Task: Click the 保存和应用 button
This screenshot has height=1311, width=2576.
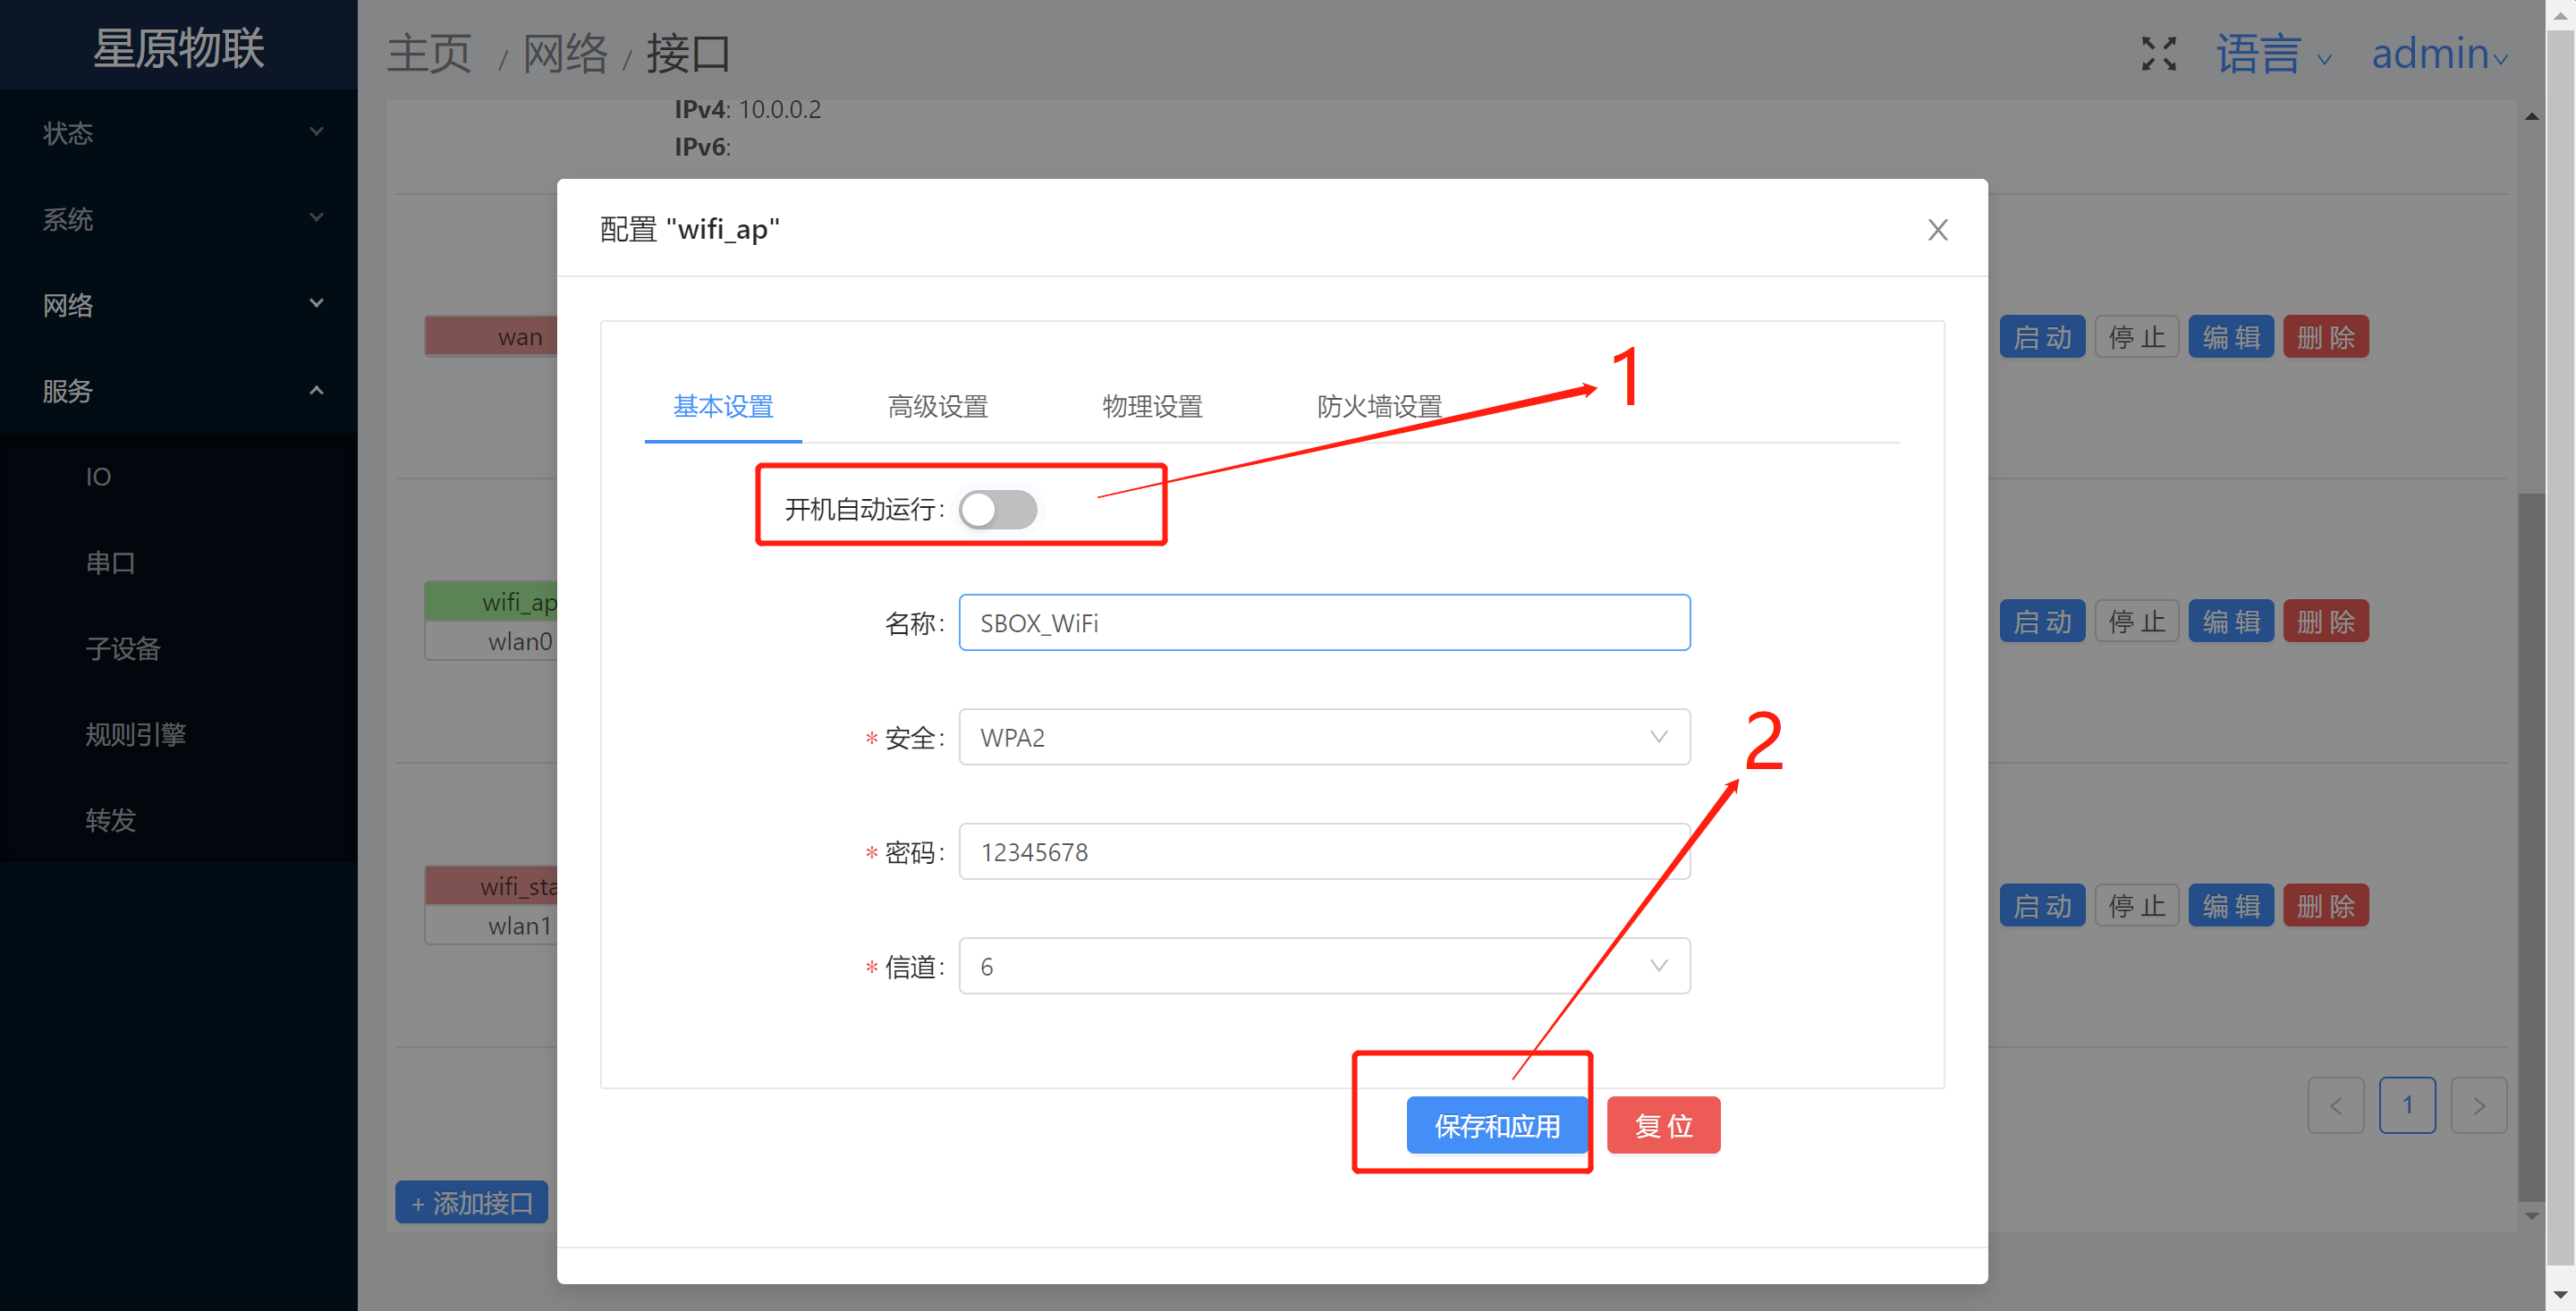Action: pyautogui.click(x=1496, y=1126)
